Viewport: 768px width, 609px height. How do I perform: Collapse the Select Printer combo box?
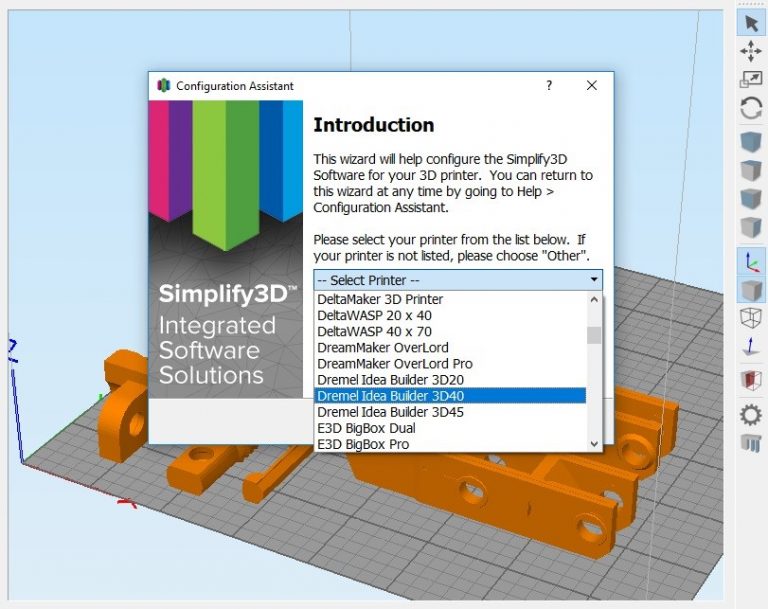pyautogui.click(x=458, y=280)
